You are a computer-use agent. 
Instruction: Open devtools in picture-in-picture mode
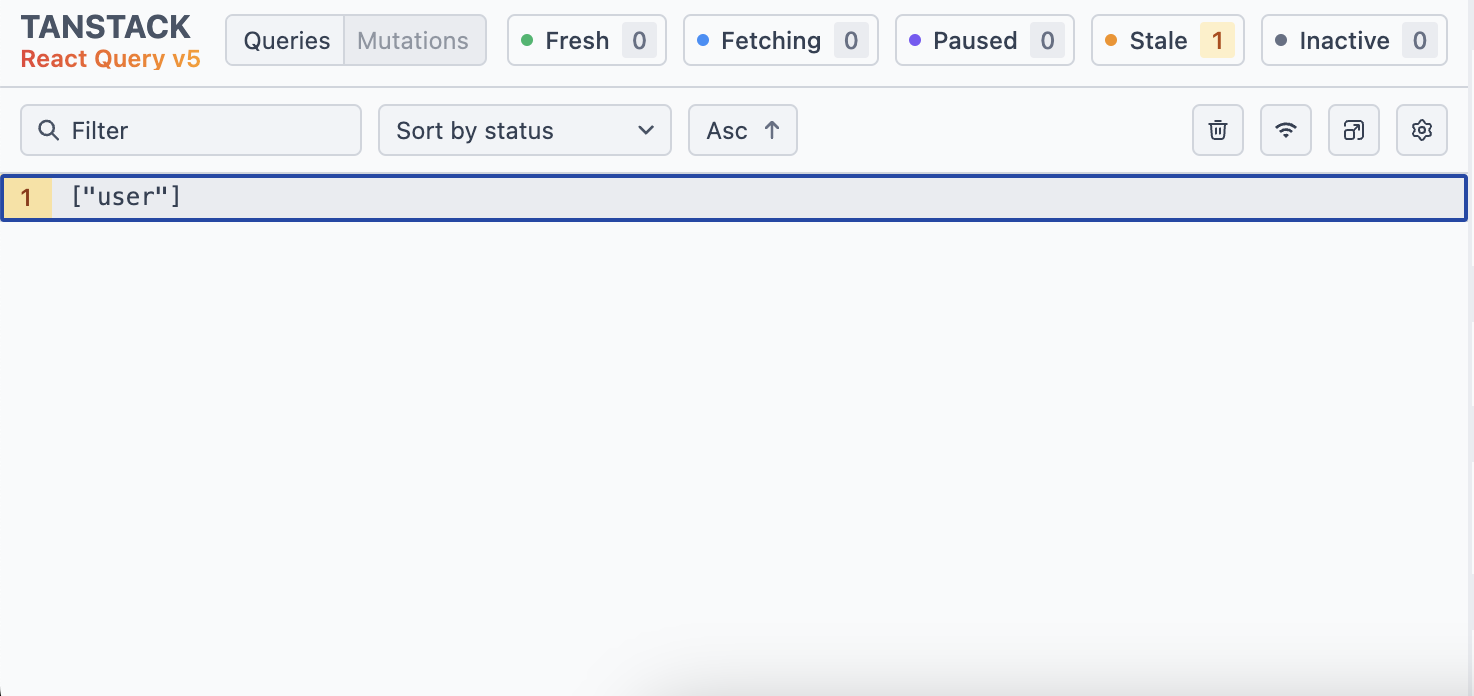coord(1354,130)
